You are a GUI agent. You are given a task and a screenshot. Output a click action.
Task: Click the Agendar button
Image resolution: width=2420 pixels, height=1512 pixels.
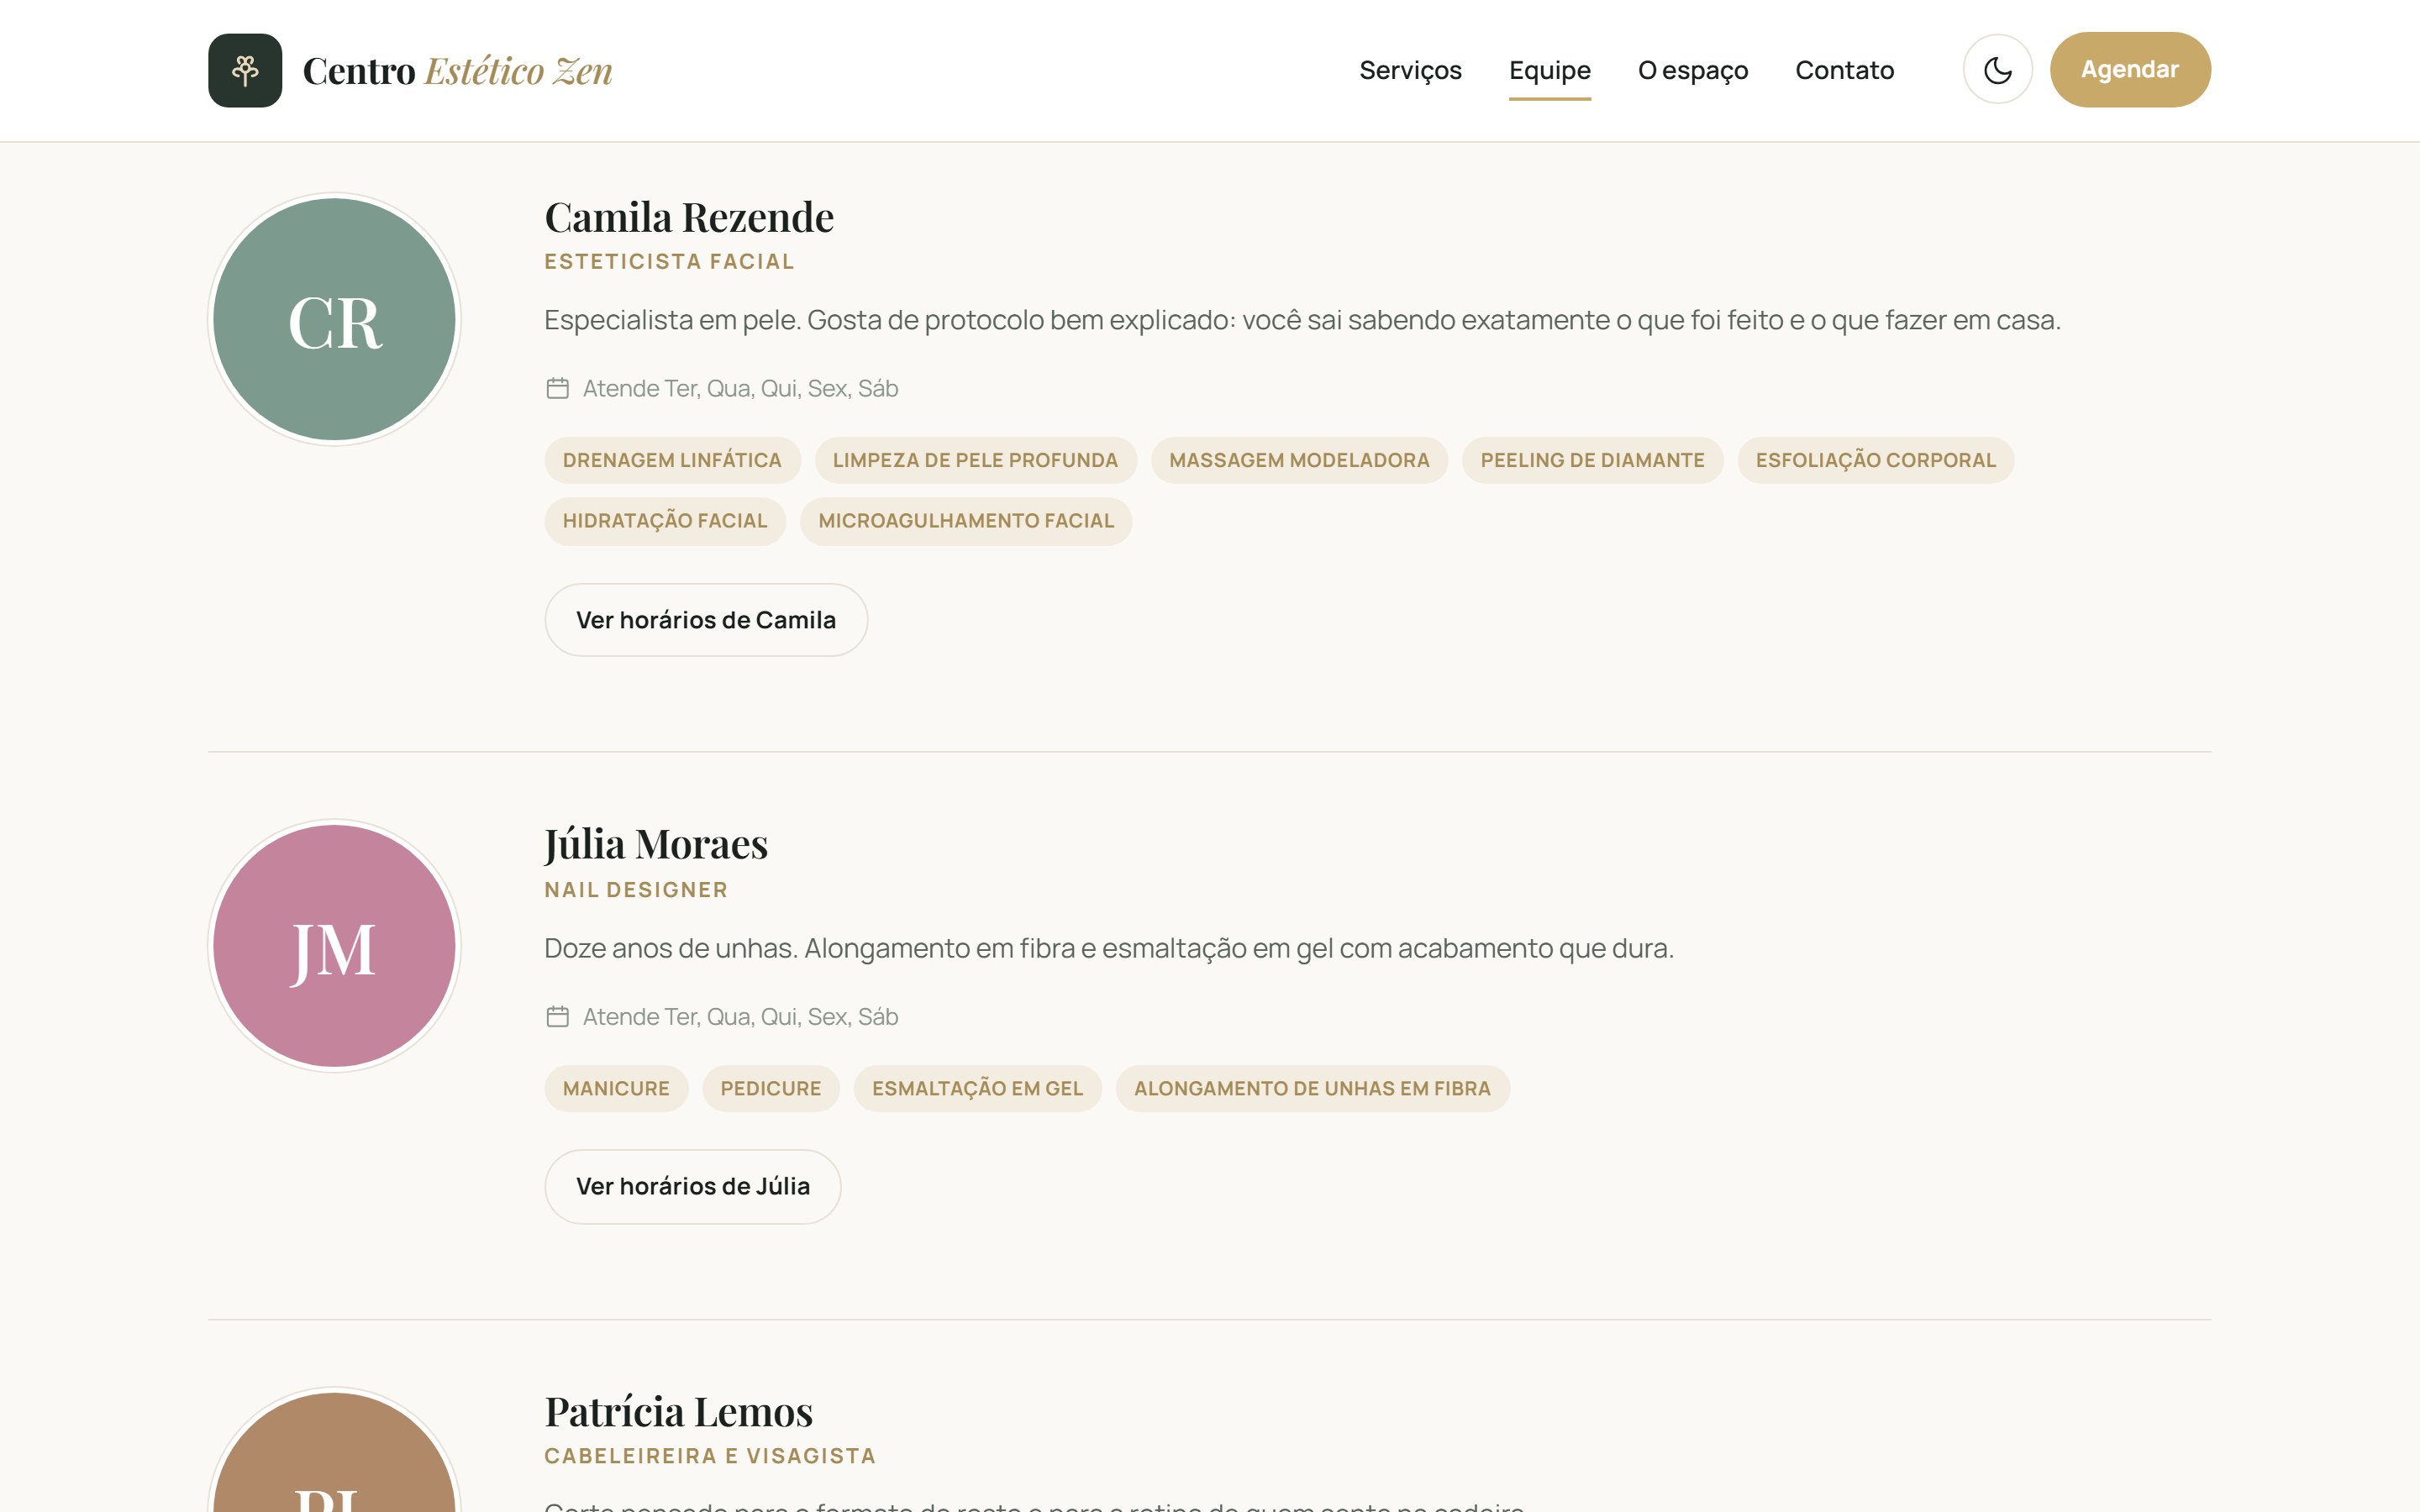coord(2130,70)
